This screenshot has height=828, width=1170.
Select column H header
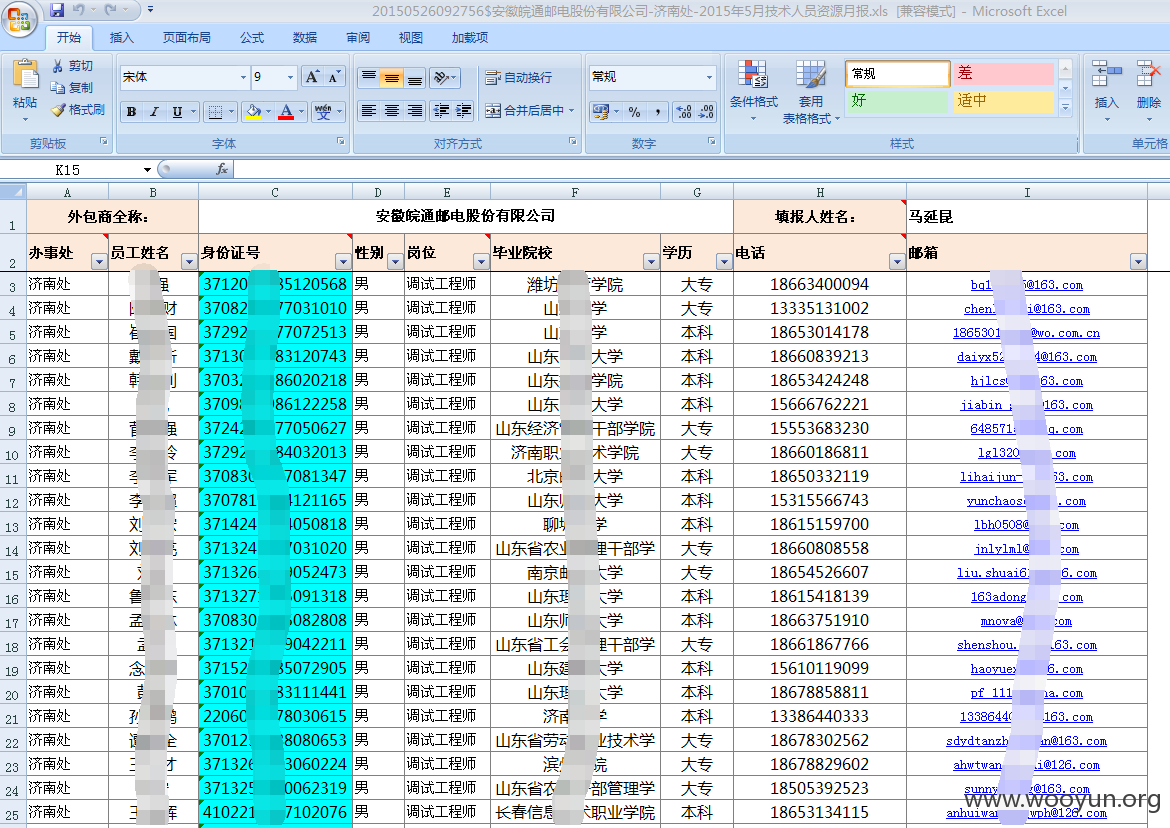pyautogui.click(x=820, y=192)
